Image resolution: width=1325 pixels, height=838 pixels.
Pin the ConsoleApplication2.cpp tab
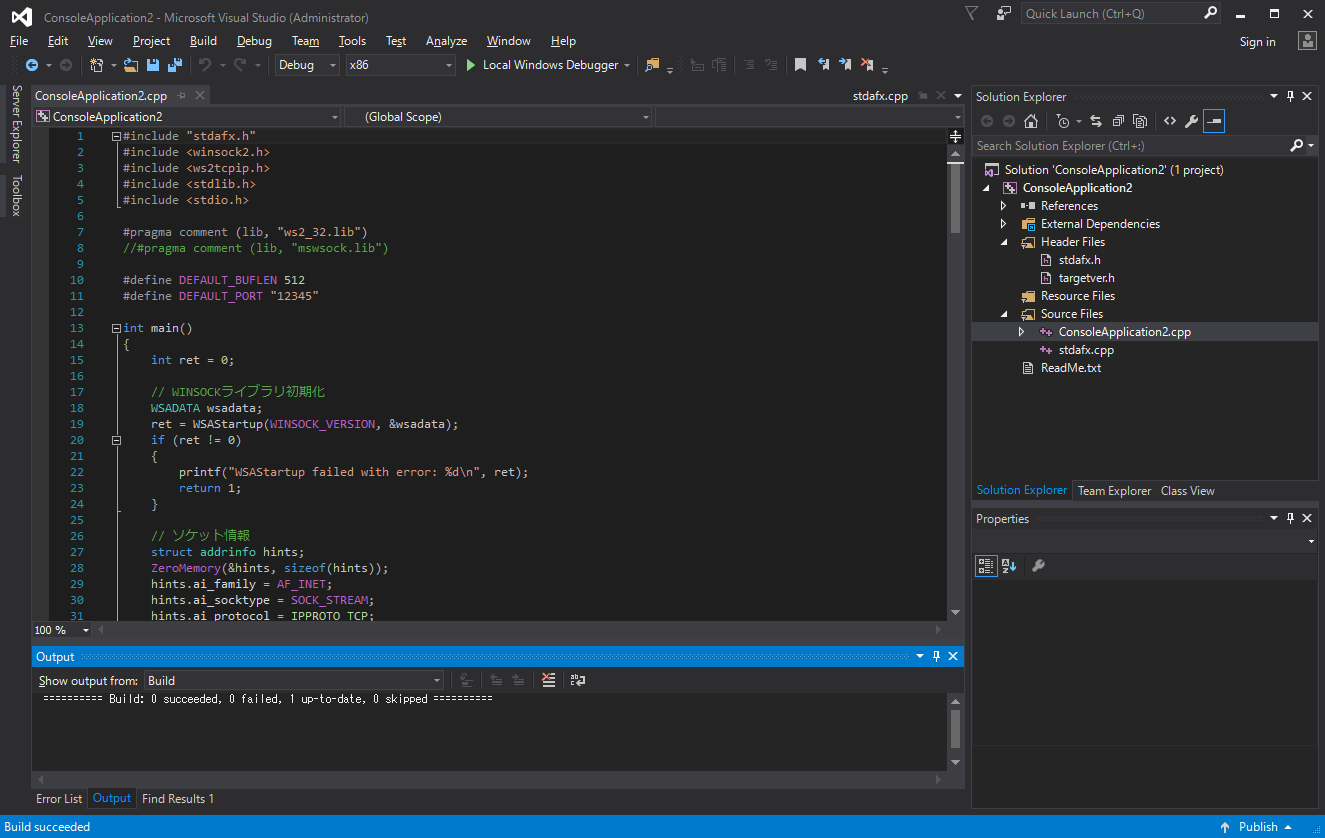pyautogui.click(x=181, y=96)
